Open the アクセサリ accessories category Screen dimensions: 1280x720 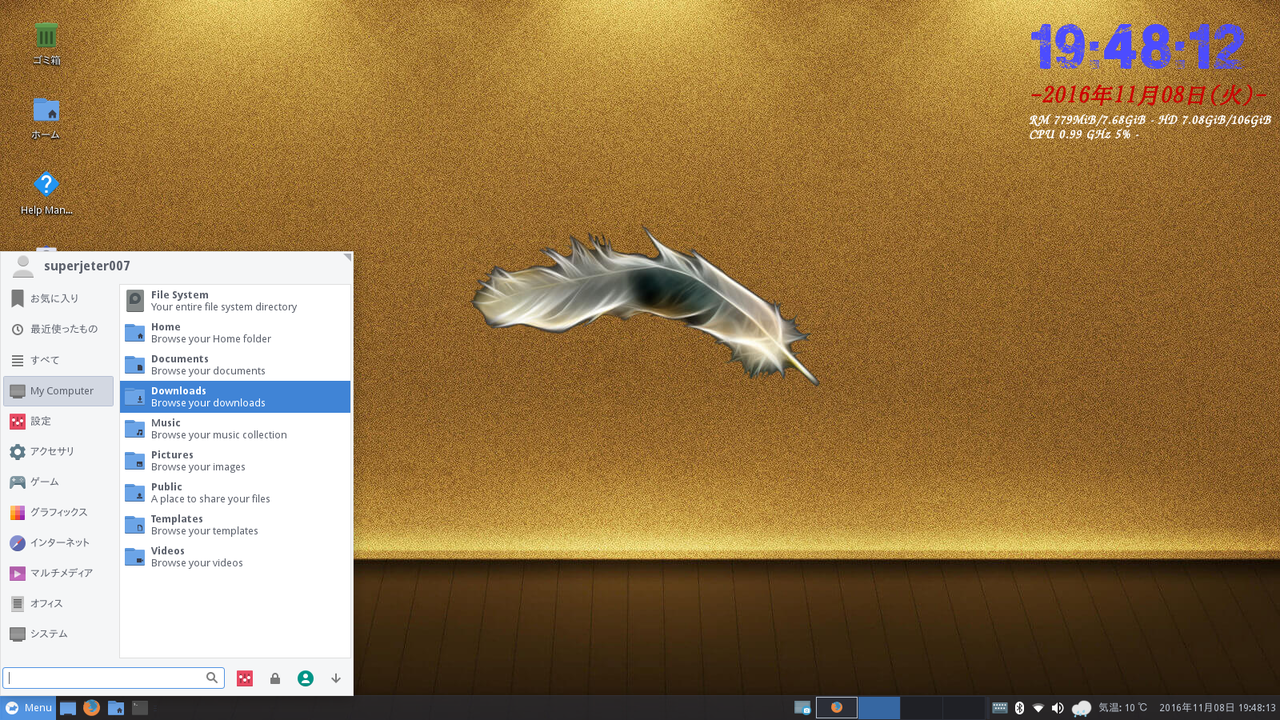[x=59, y=452]
